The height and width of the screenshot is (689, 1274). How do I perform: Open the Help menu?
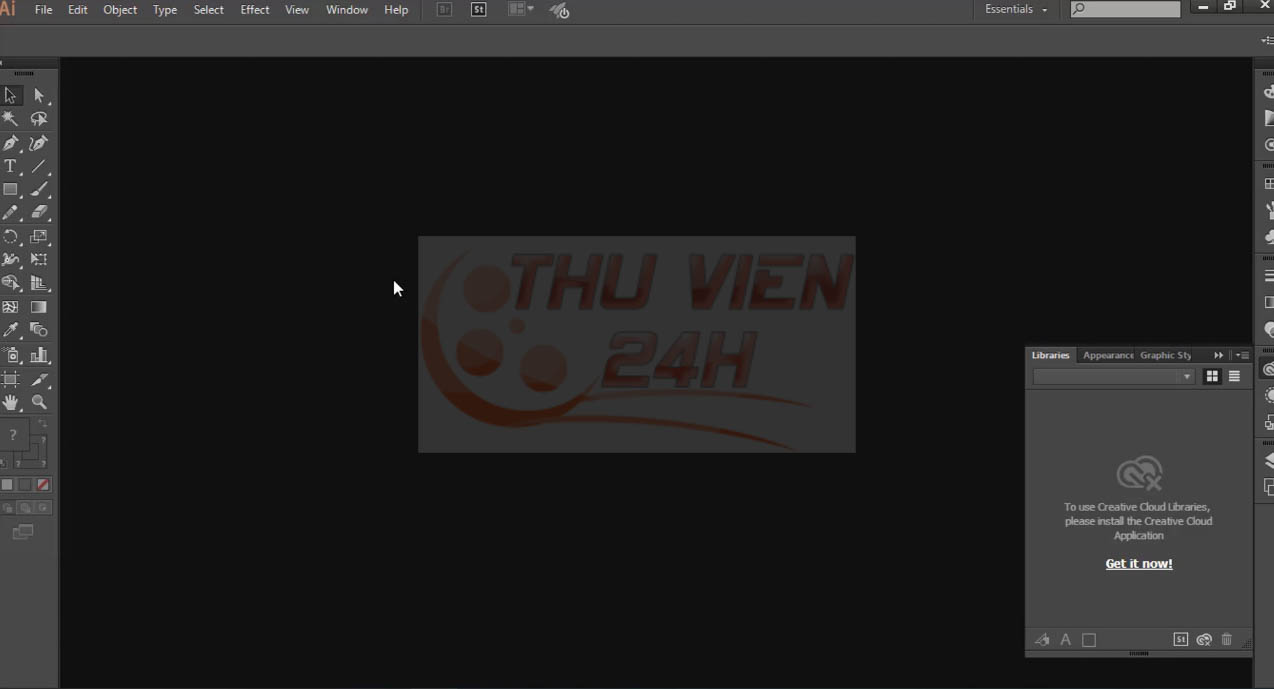click(x=396, y=10)
